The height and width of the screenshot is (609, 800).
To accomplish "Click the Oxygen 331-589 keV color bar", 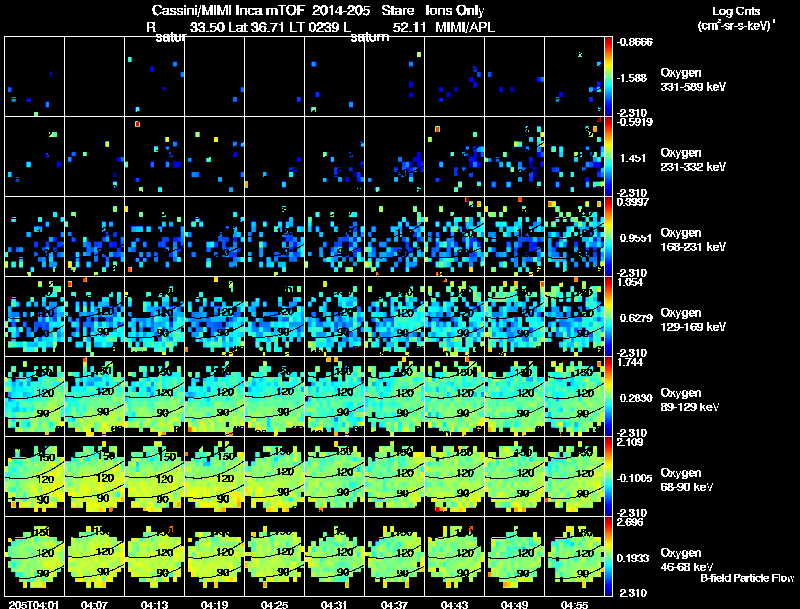I will coord(610,77).
